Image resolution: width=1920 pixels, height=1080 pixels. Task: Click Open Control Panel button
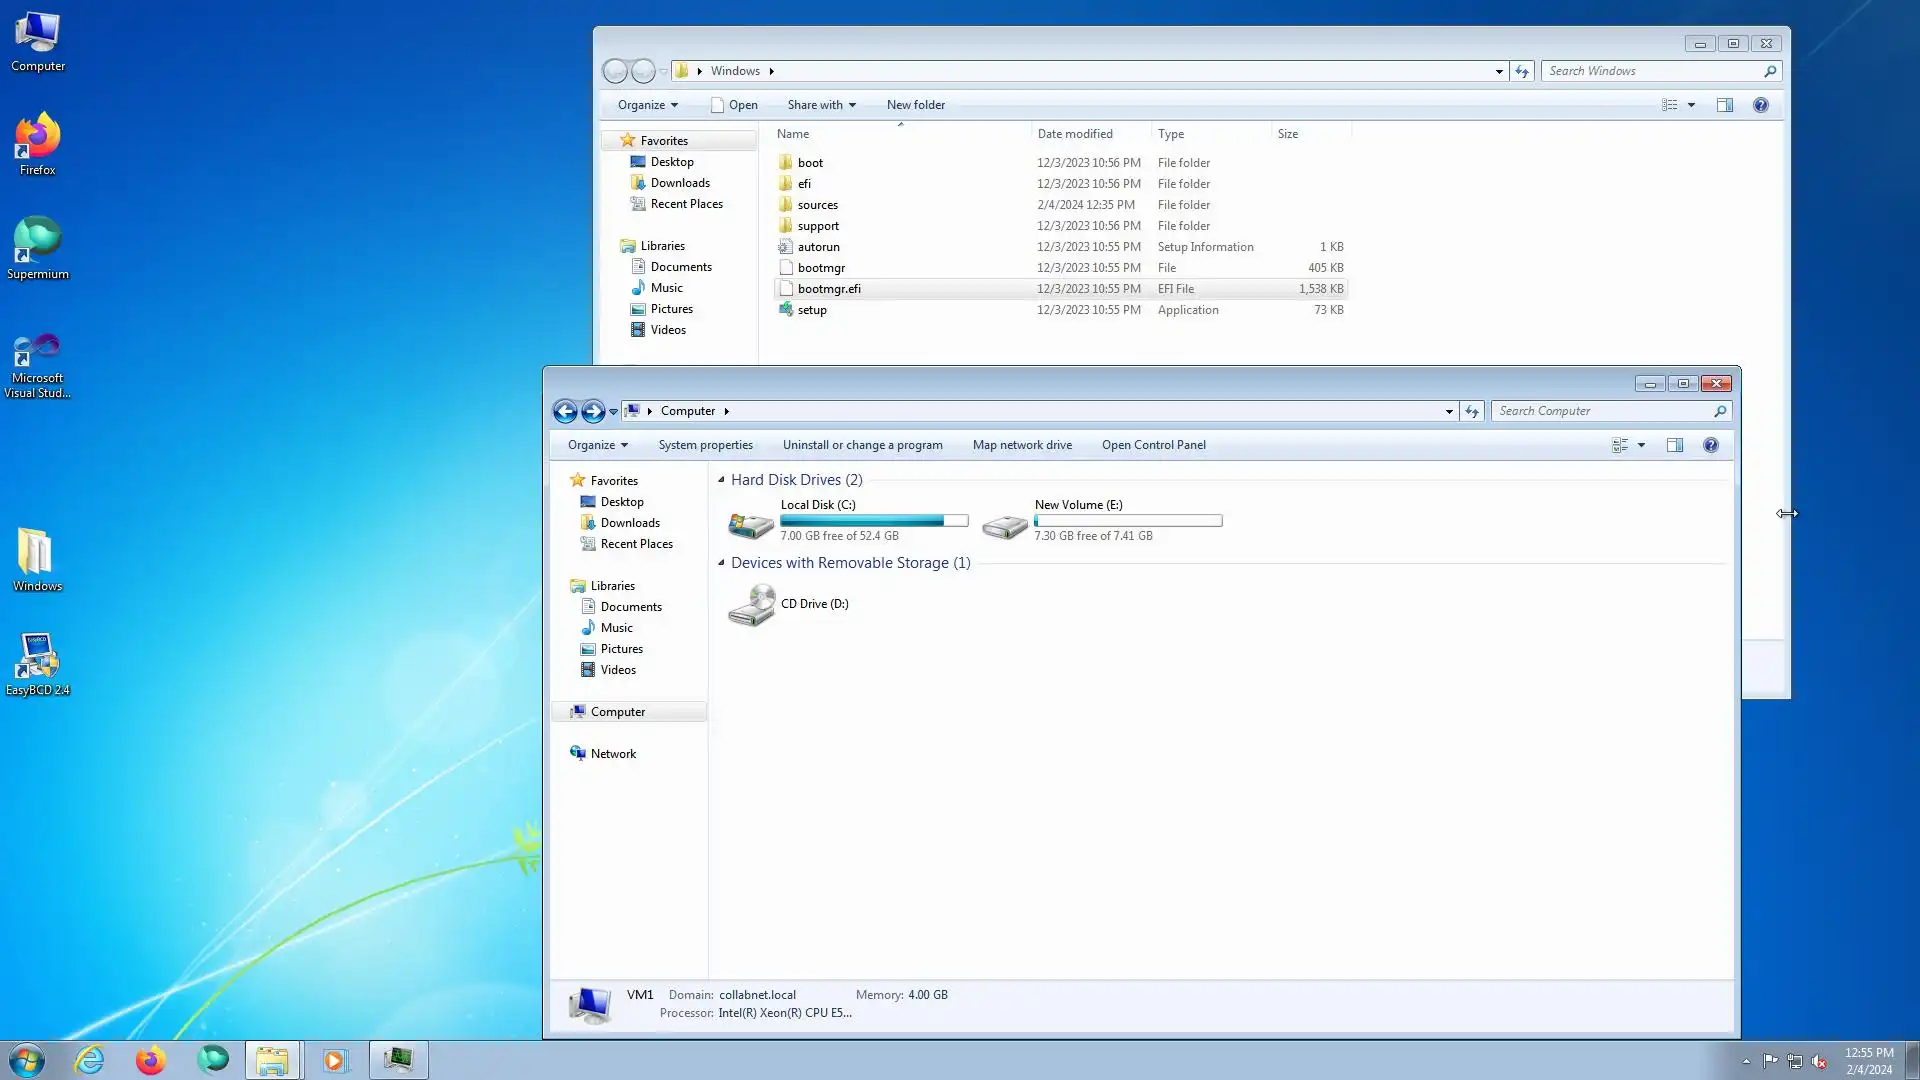[1153, 445]
